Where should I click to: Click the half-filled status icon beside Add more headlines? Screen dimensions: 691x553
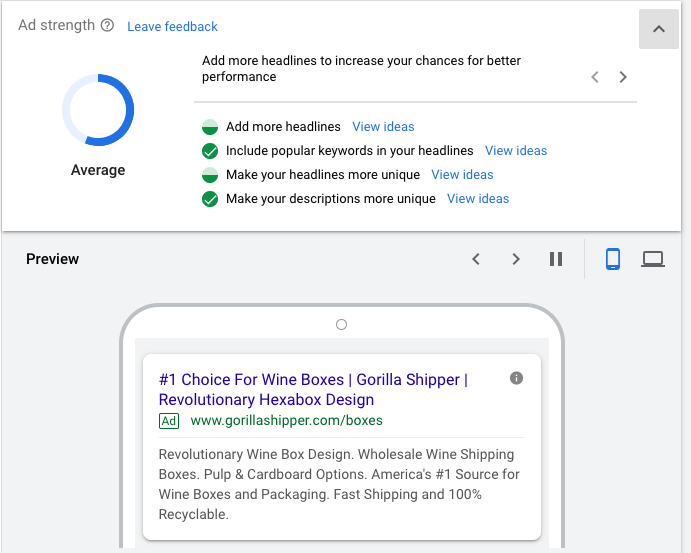click(x=210, y=127)
